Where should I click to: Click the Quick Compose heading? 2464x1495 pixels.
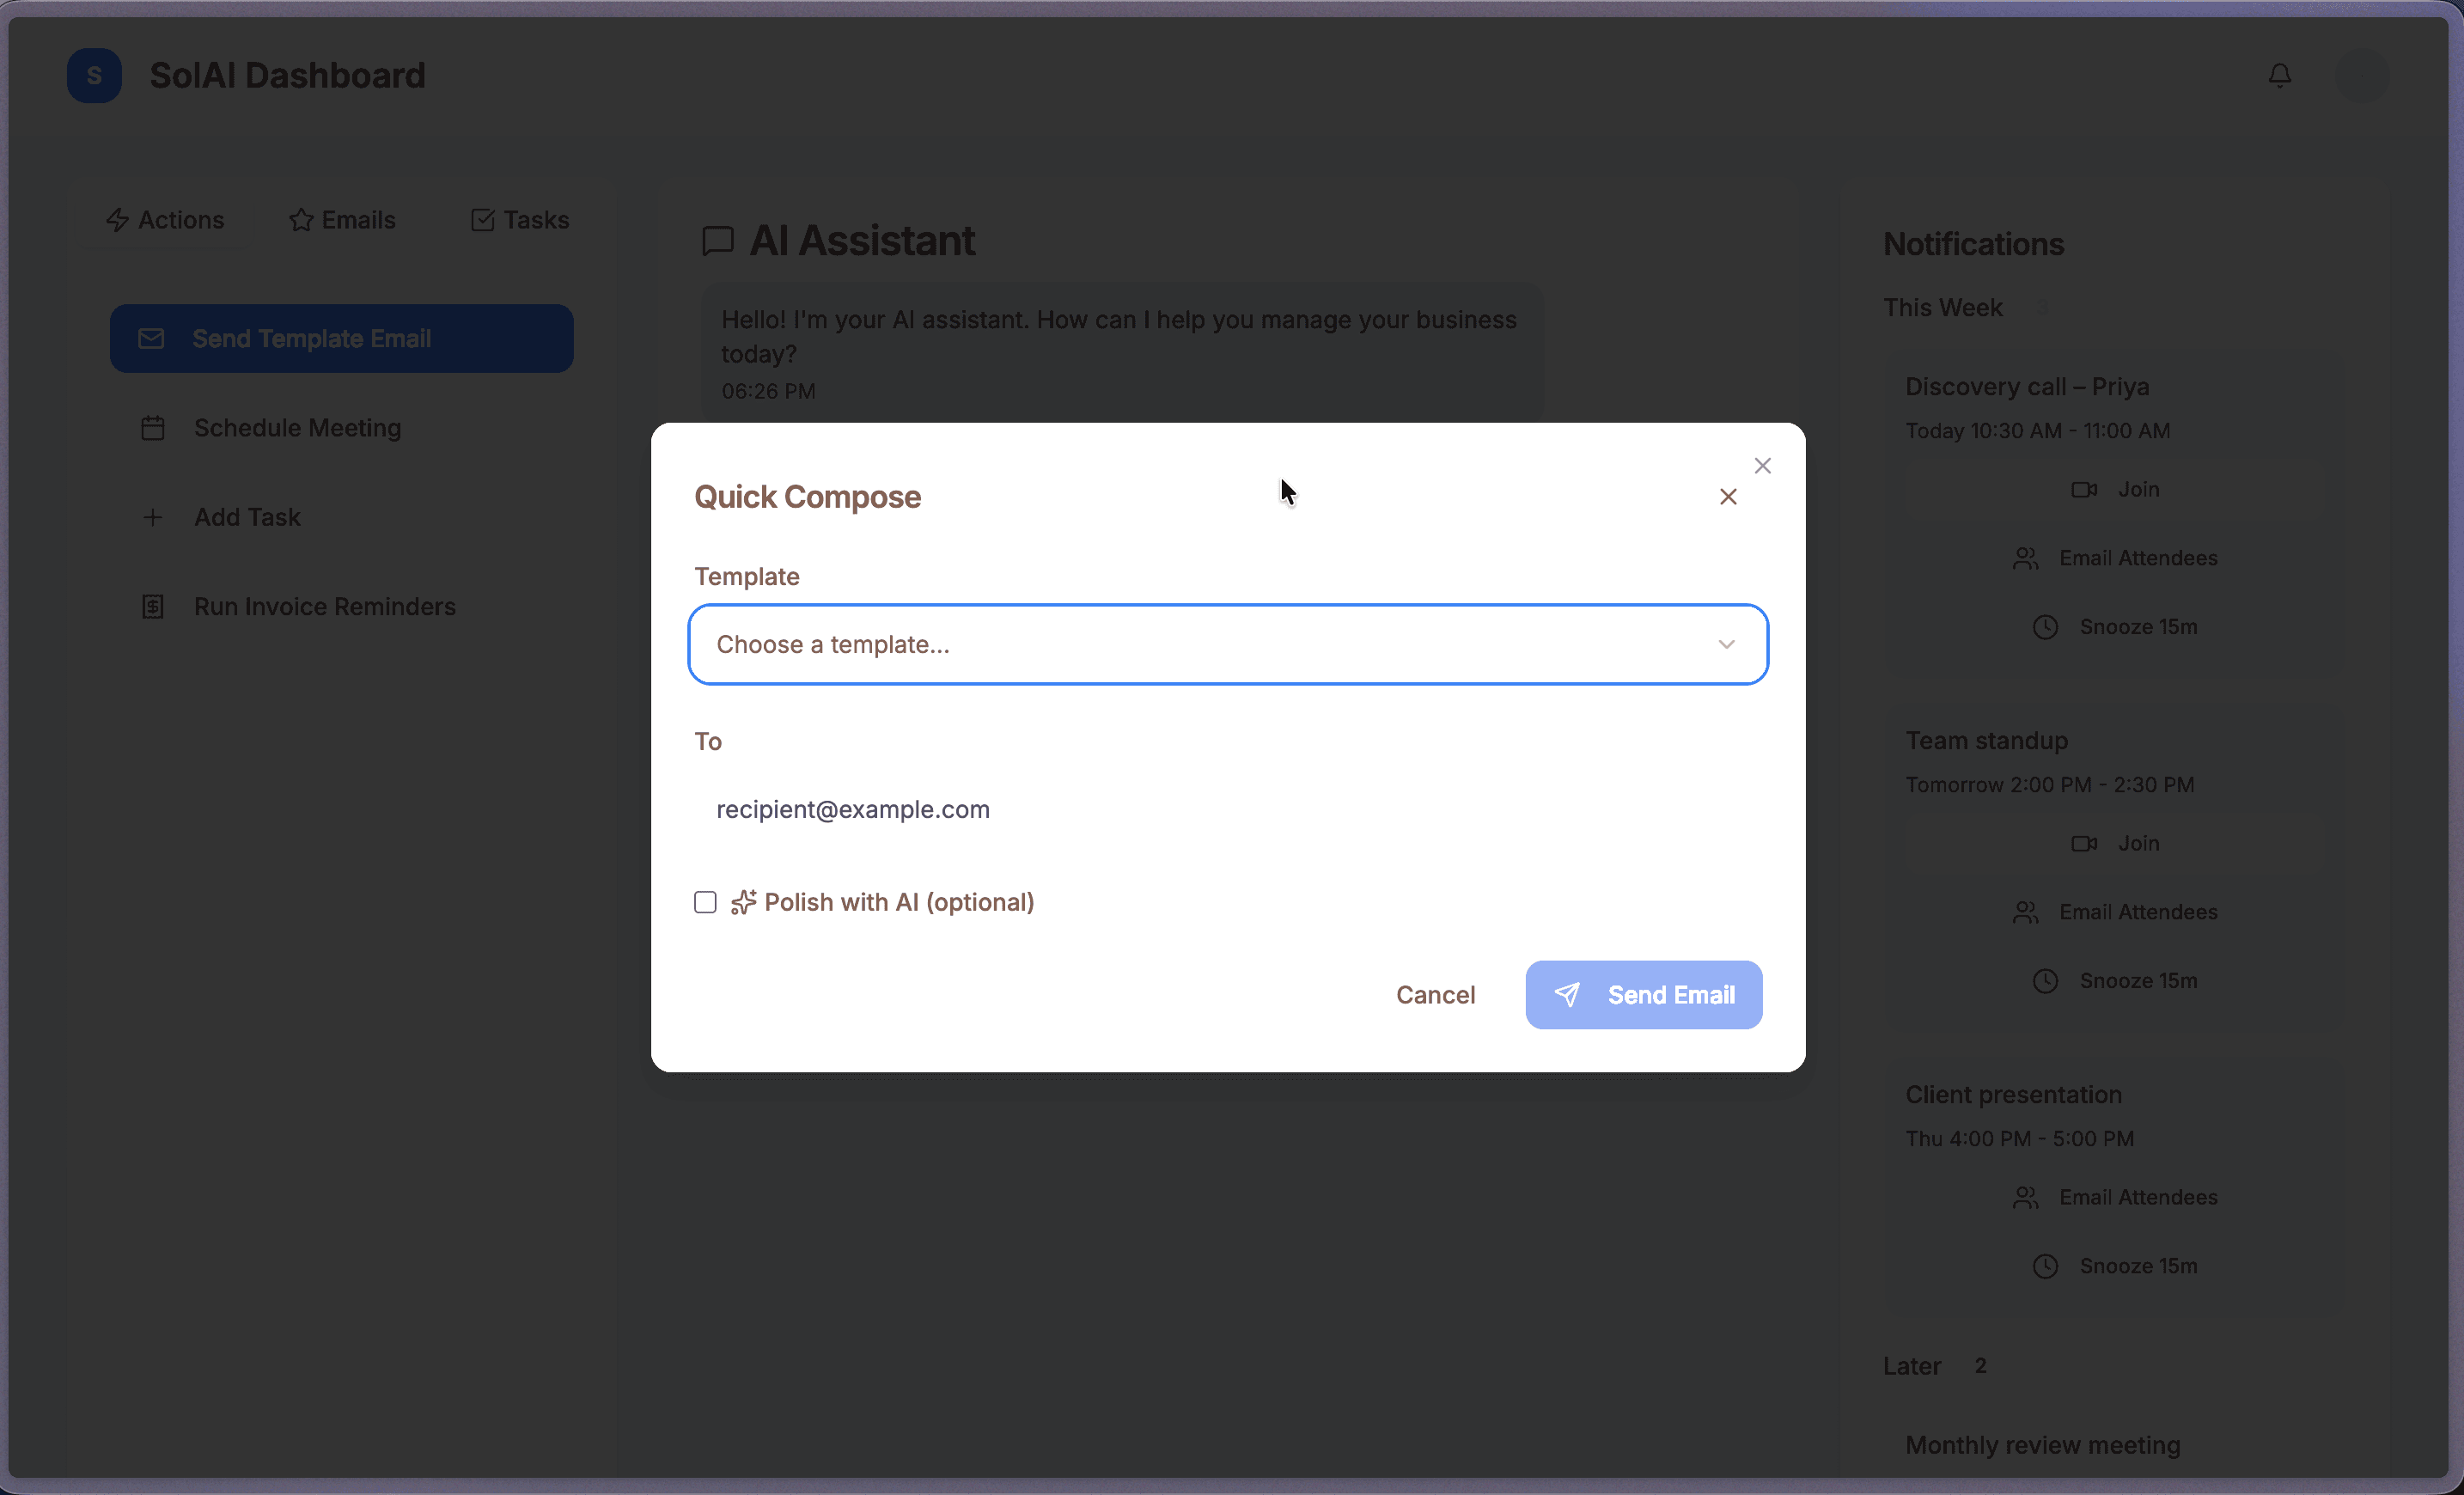pos(807,497)
